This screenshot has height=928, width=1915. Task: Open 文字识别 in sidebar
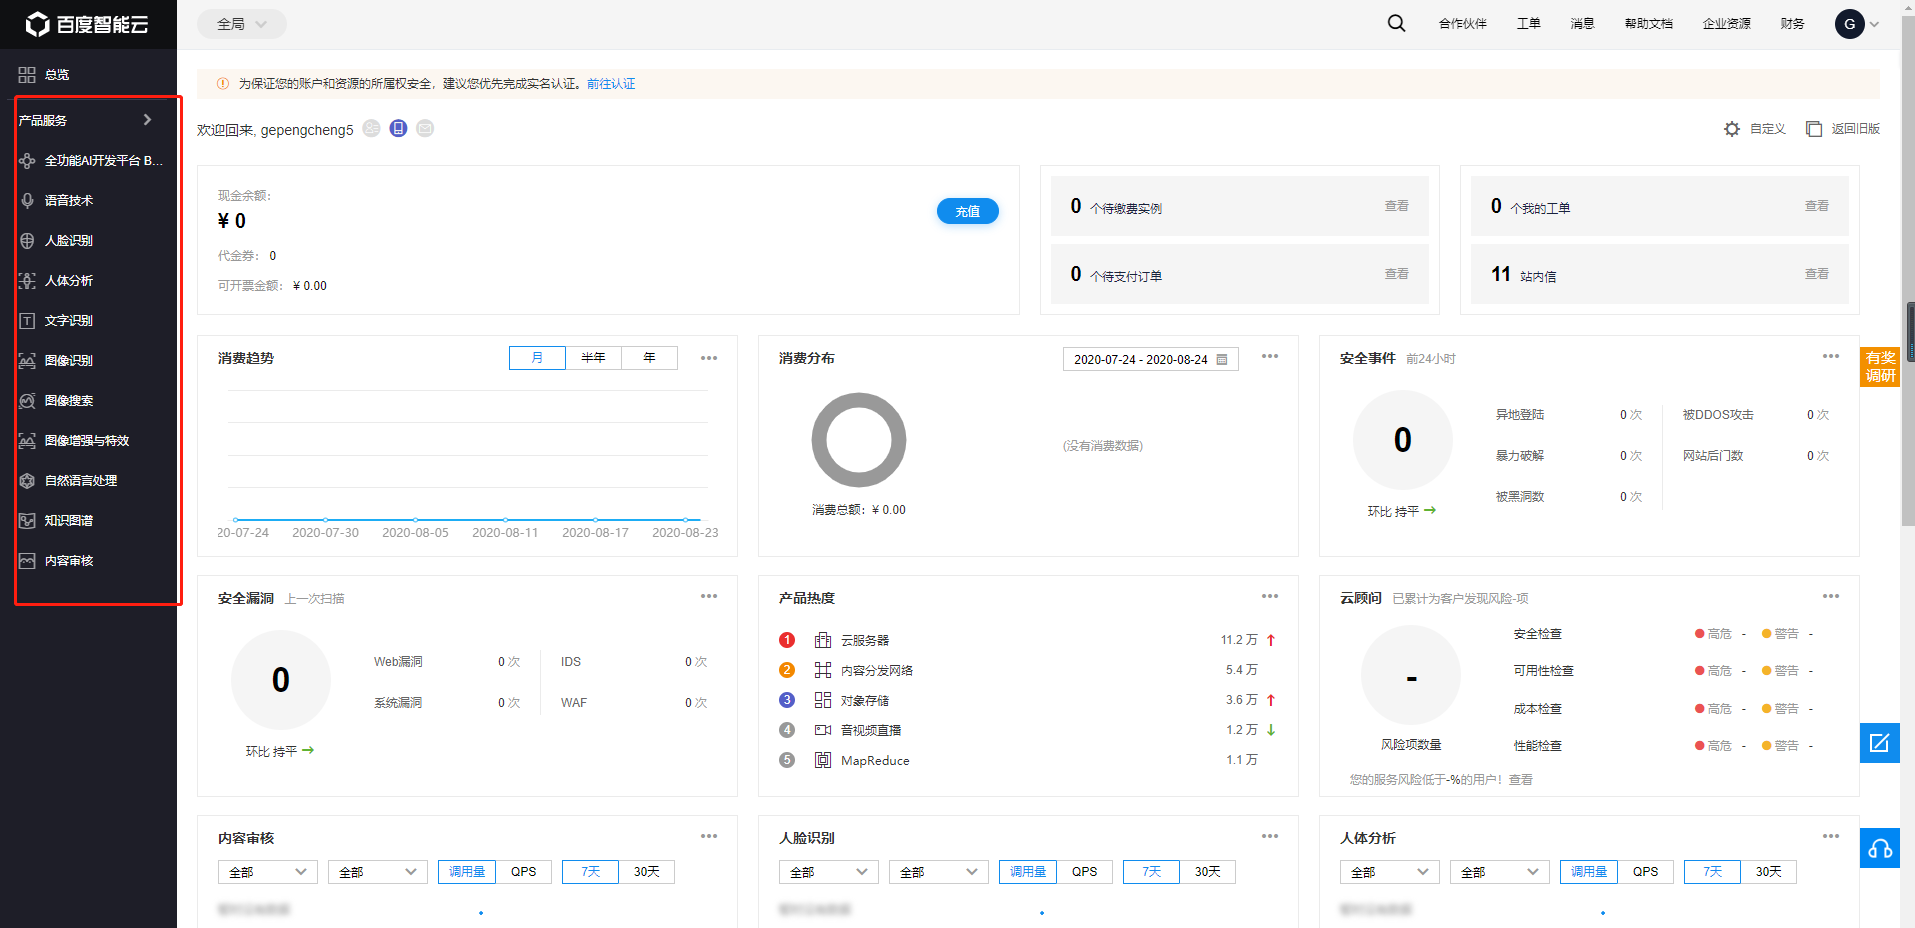point(56,320)
